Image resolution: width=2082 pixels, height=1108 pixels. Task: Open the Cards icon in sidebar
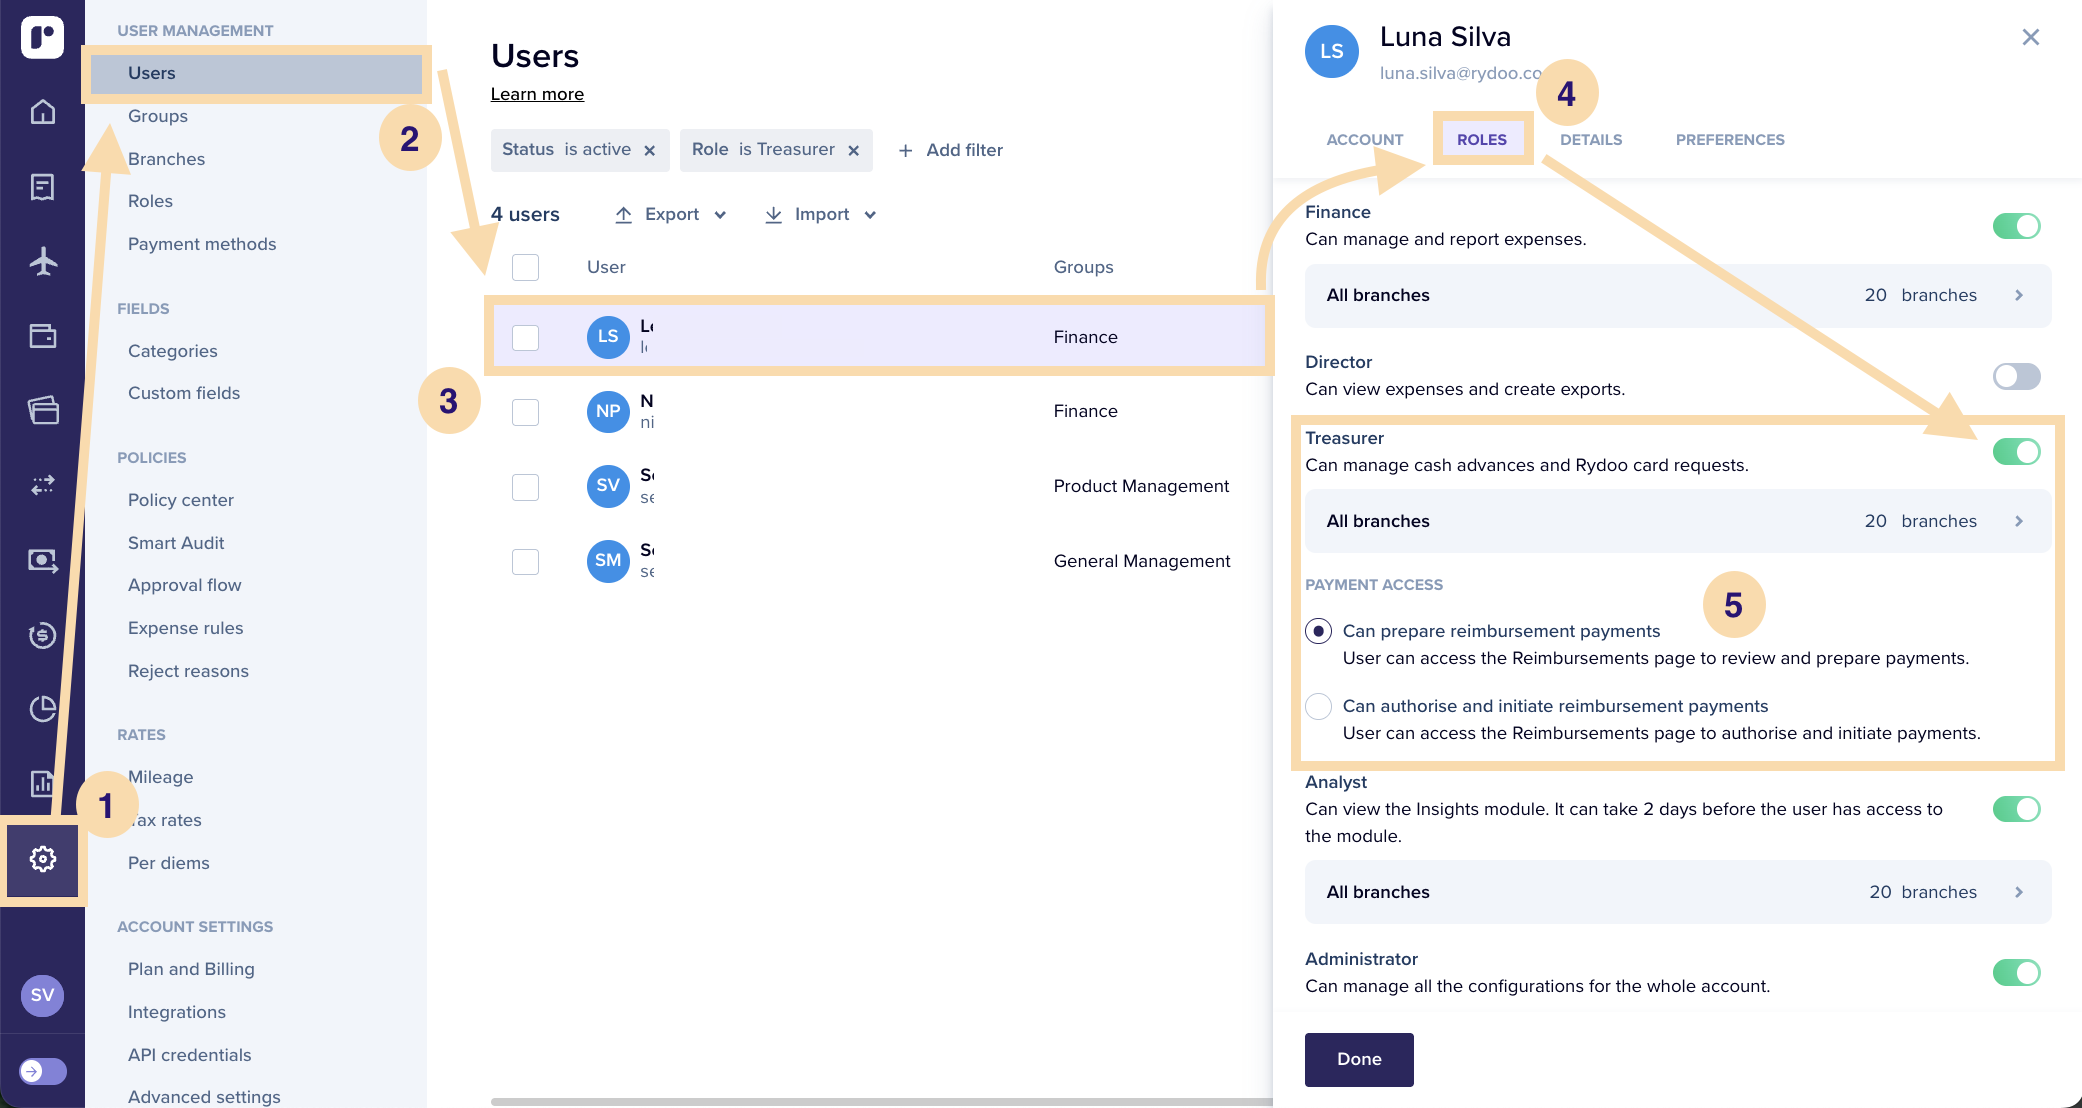point(42,410)
